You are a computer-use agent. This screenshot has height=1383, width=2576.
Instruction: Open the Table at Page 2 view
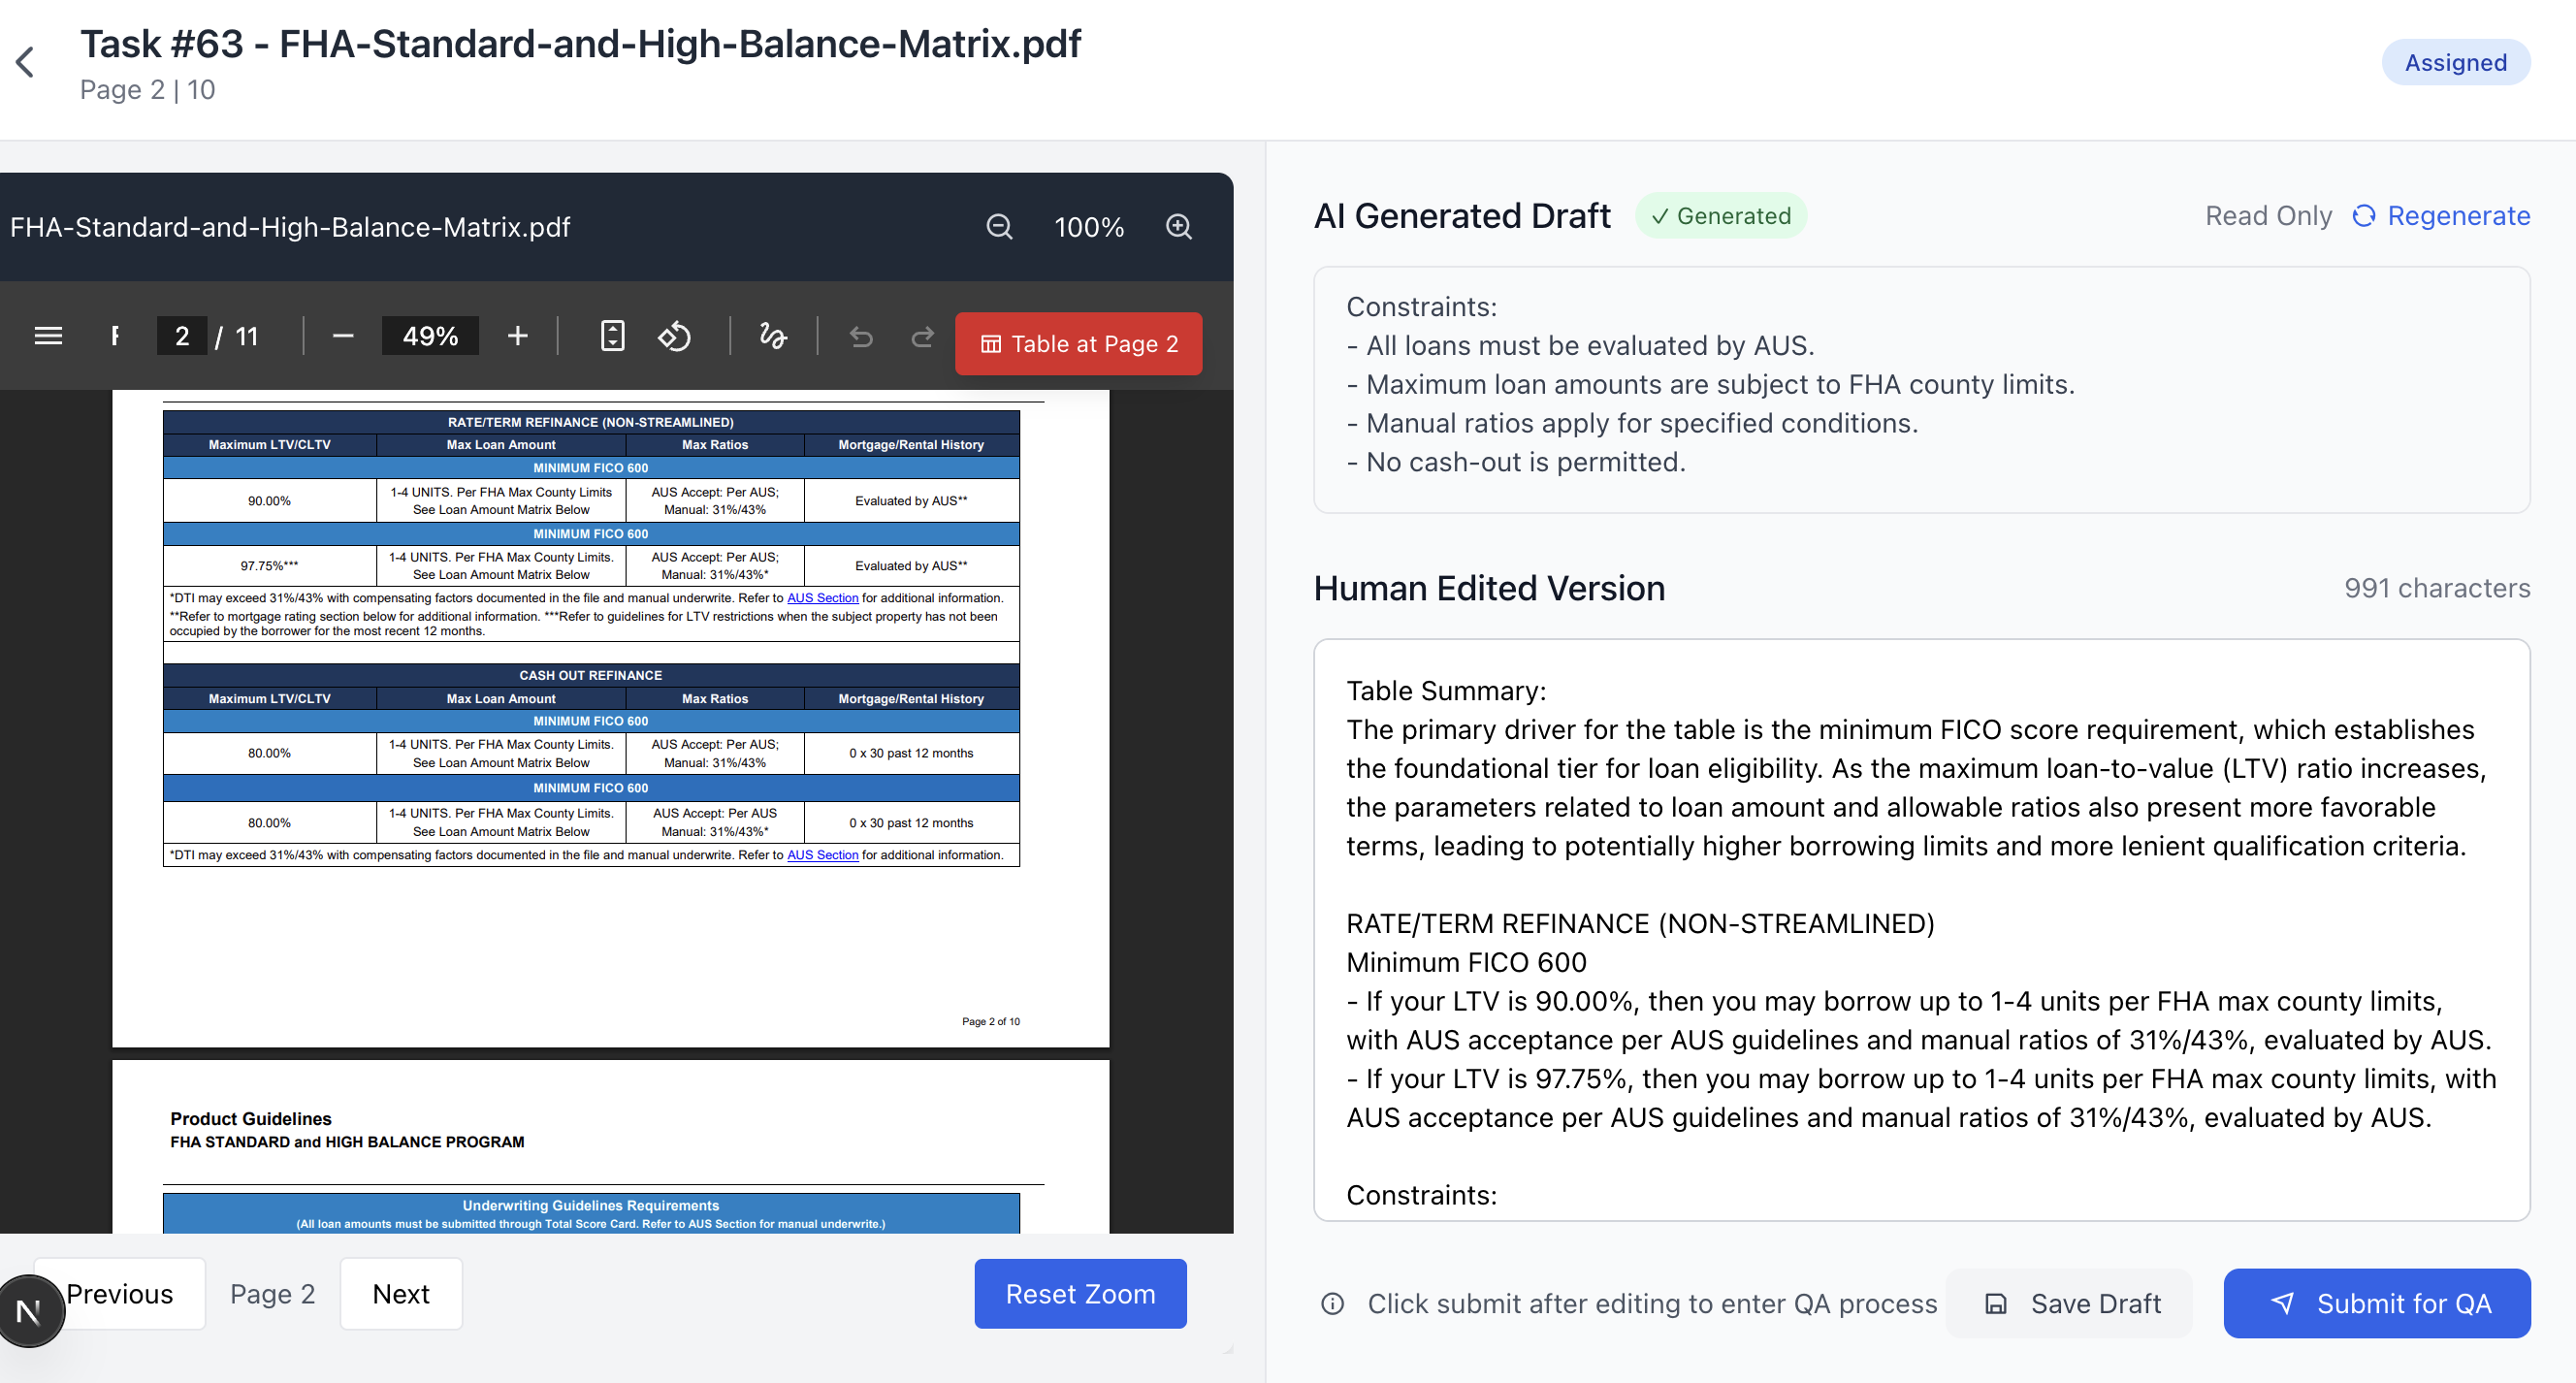tap(1078, 343)
